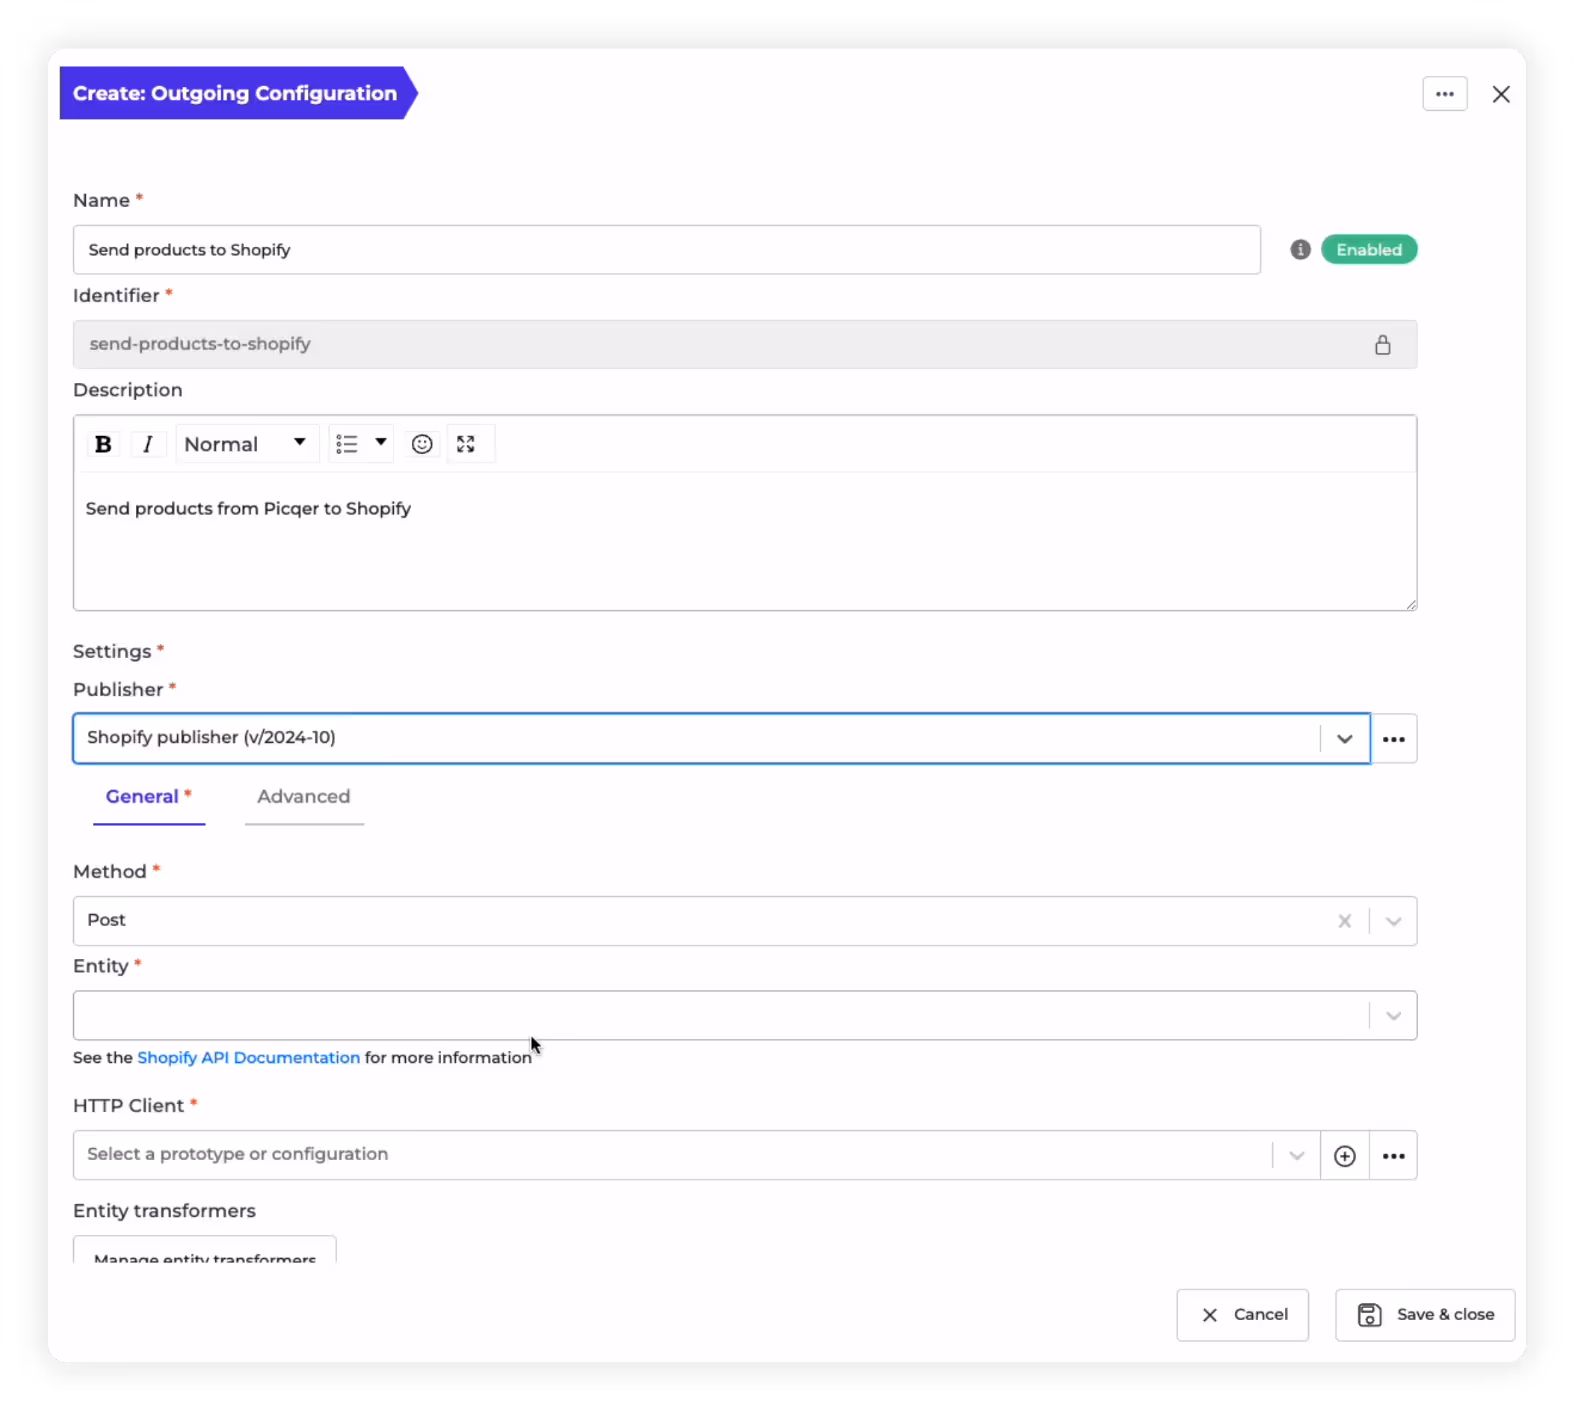The width and height of the screenshot is (1574, 1412).
Task: Add a new HTTP Client with plus icon
Action: [x=1345, y=1156]
